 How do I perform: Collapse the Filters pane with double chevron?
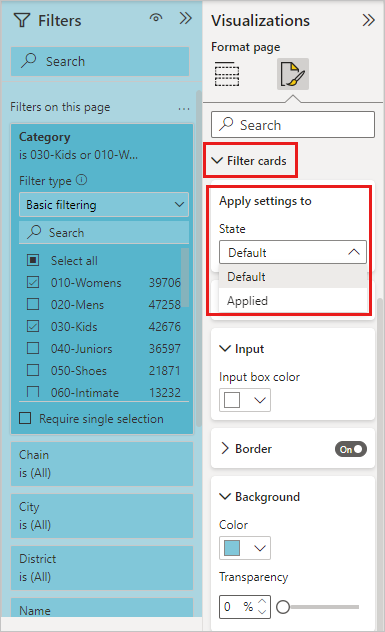pyautogui.click(x=185, y=18)
